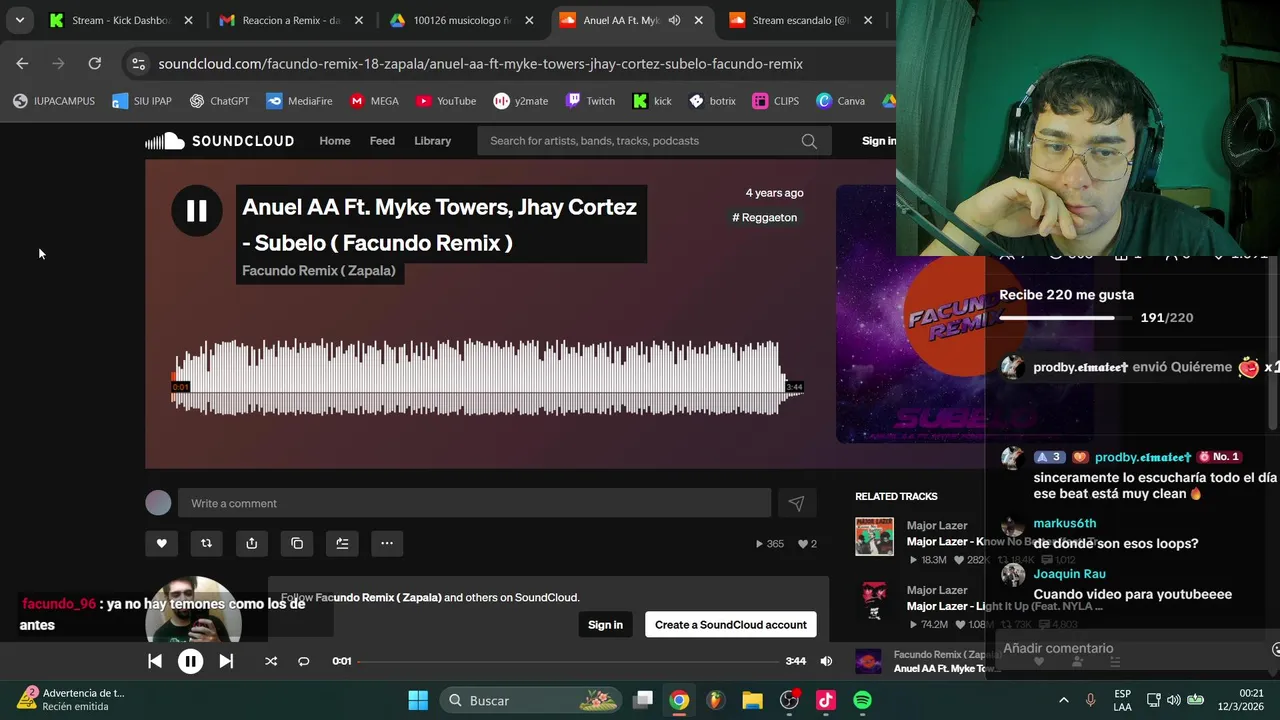Open Spotify from the taskbar
The width and height of the screenshot is (1280, 720).
point(862,700)
